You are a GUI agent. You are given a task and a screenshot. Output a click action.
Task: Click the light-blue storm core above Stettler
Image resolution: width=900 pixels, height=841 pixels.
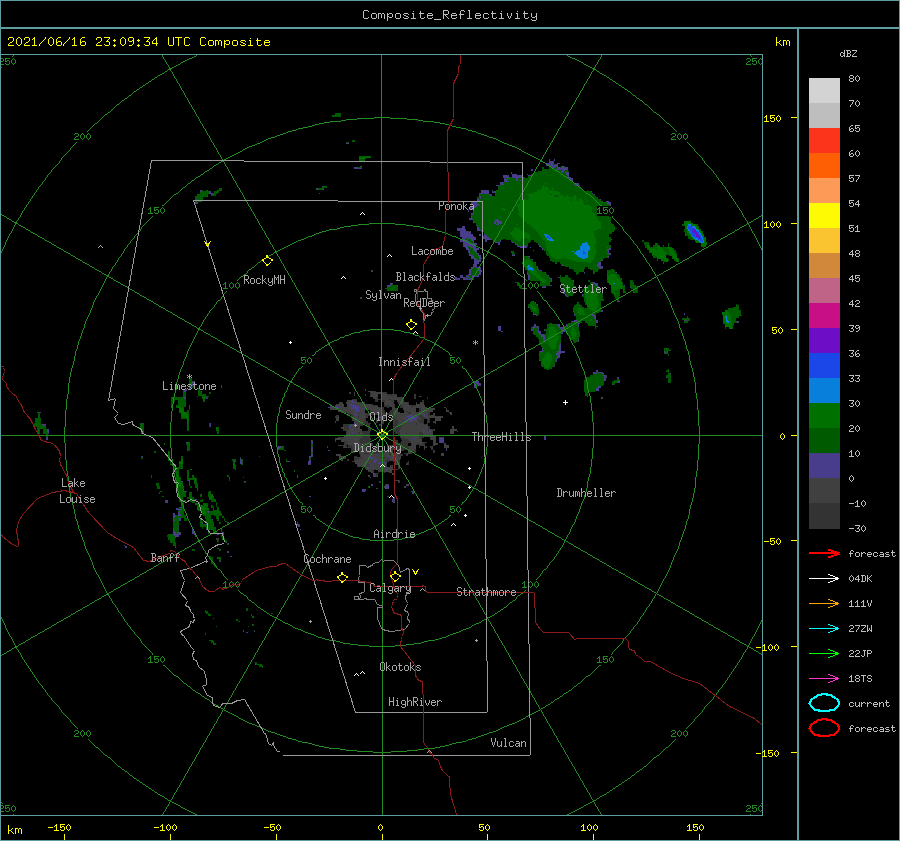click(583, 250)
